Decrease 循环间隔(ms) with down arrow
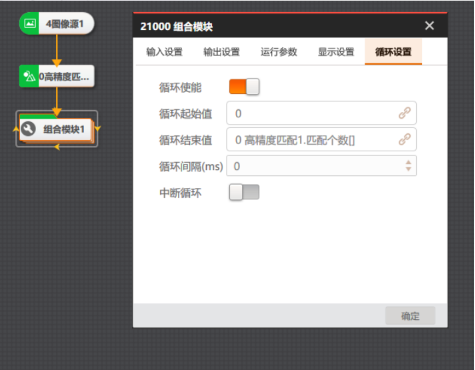Screen dimensions: 475x370 [408, 169]
